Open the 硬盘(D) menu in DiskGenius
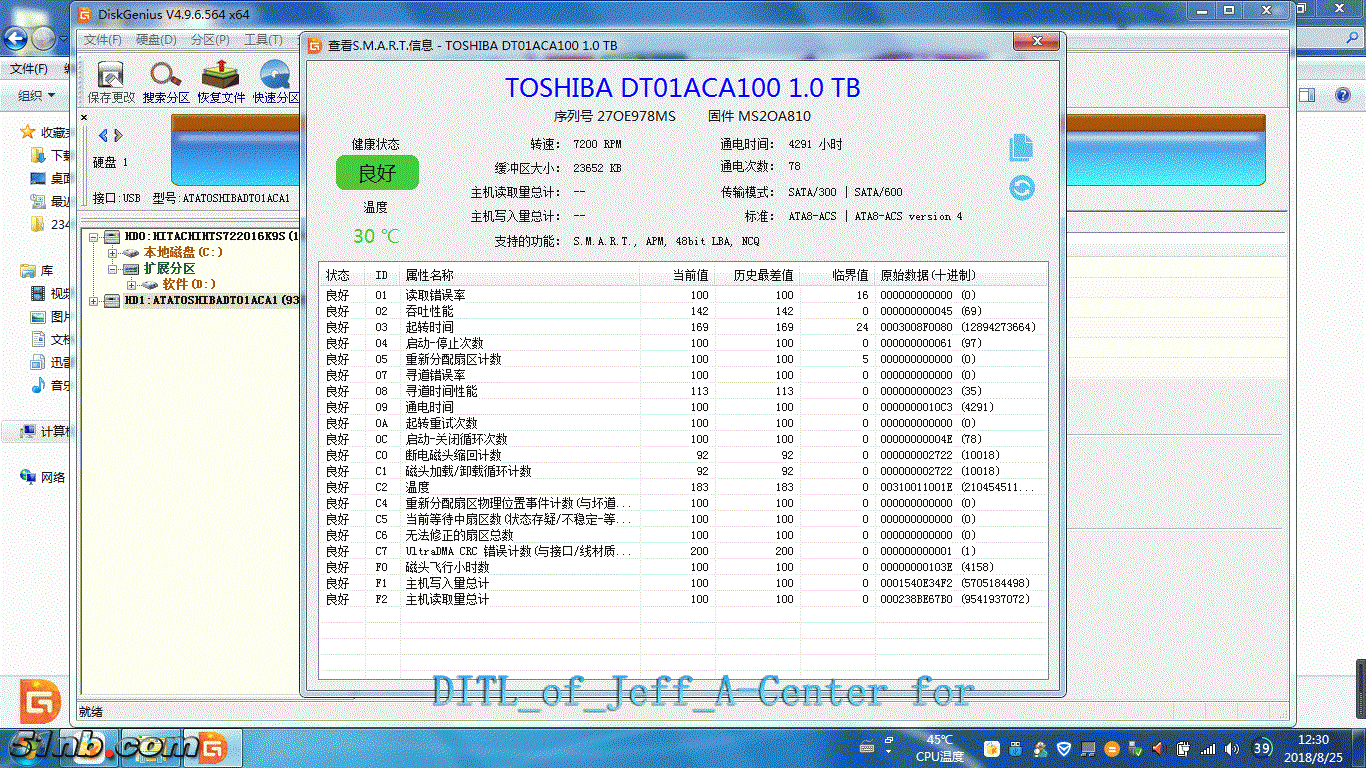The width and height of the screenshot is (1366, 768). click(155, 40)
